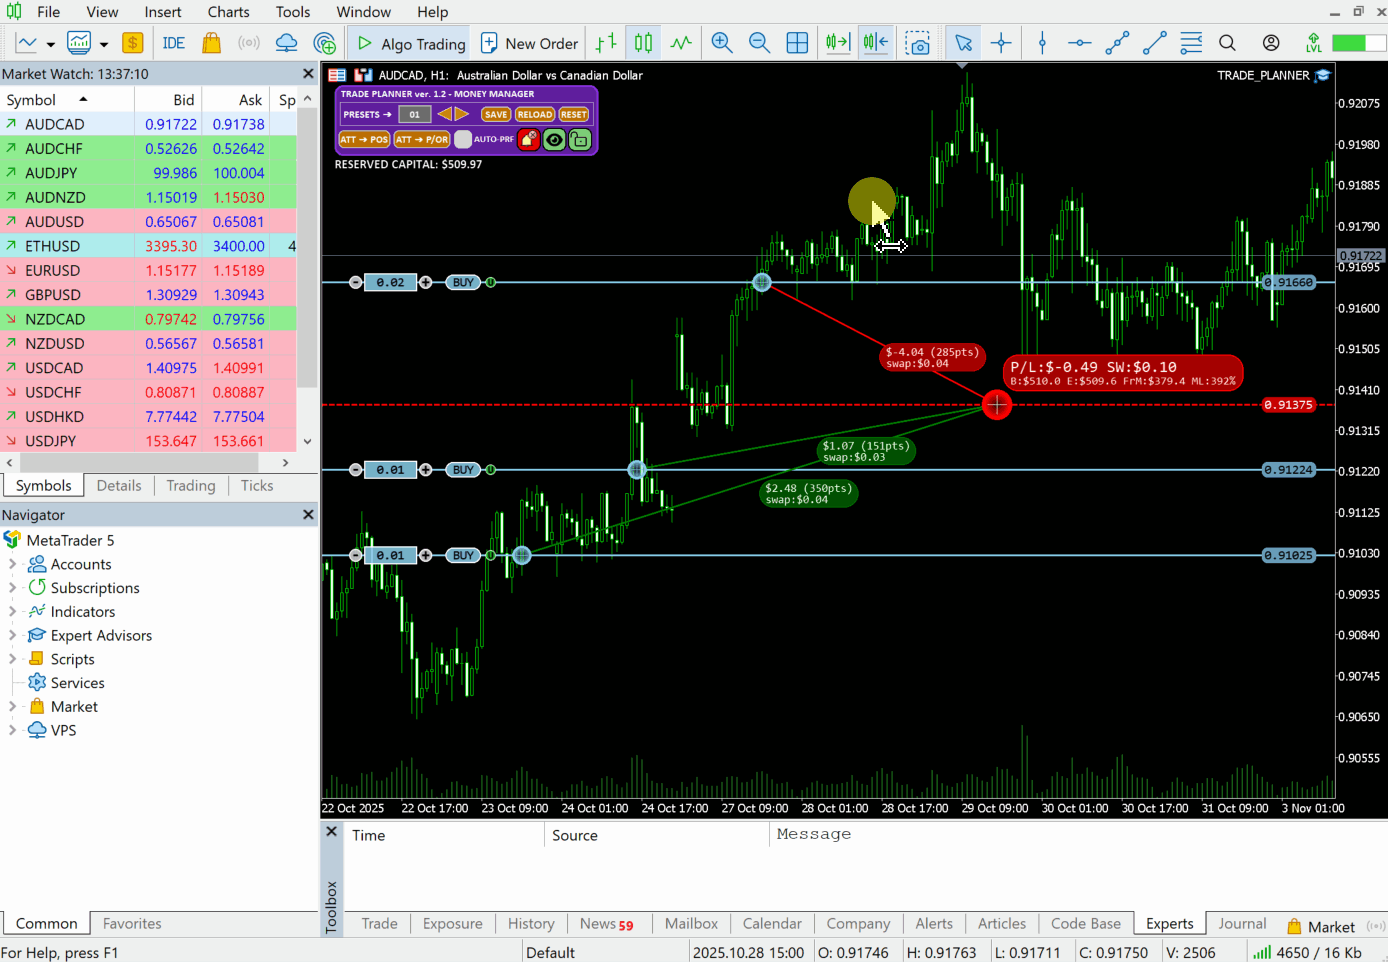Take a chart screenshot with camera icon
Image resolution: width=1388 pixels, height=962 pixels.
(x=917, y=43)
